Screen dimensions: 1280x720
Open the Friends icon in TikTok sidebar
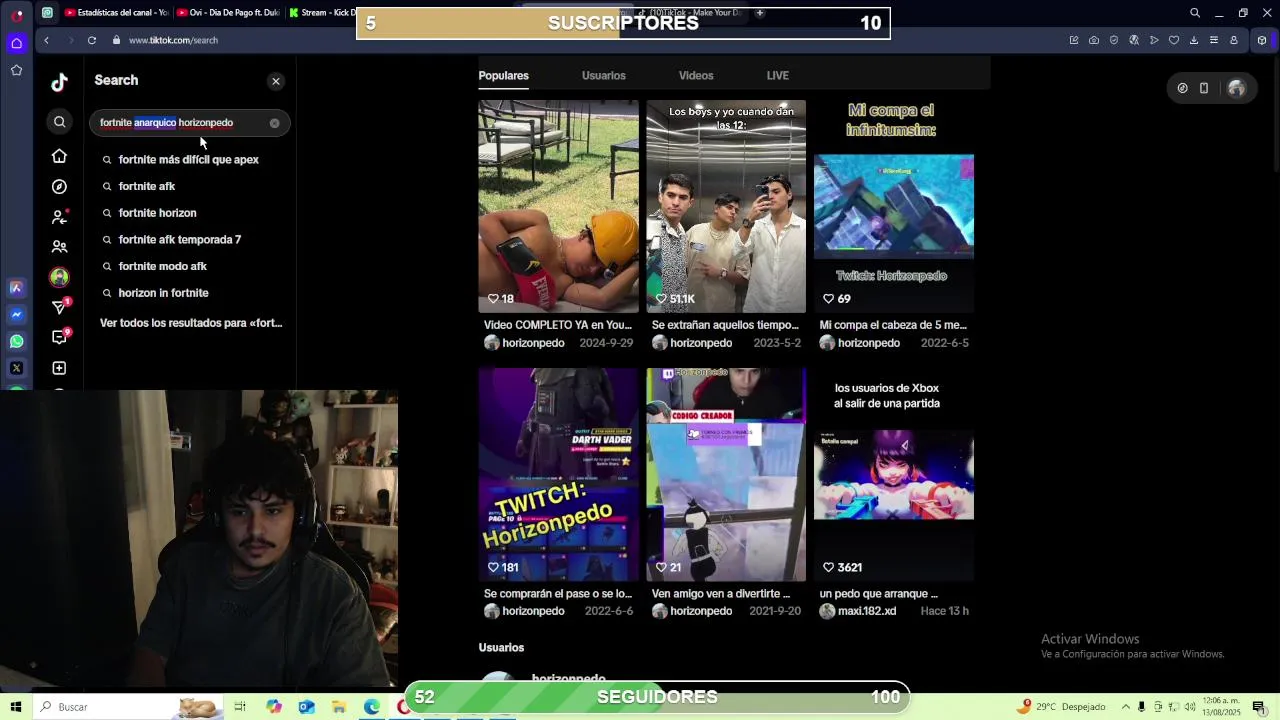pyautogui.click(x=59, y=246)
